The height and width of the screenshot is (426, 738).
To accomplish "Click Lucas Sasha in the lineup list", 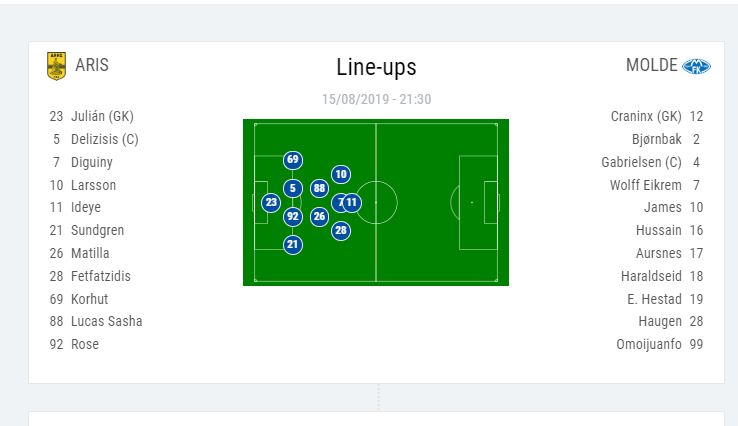I will point(106,321).
